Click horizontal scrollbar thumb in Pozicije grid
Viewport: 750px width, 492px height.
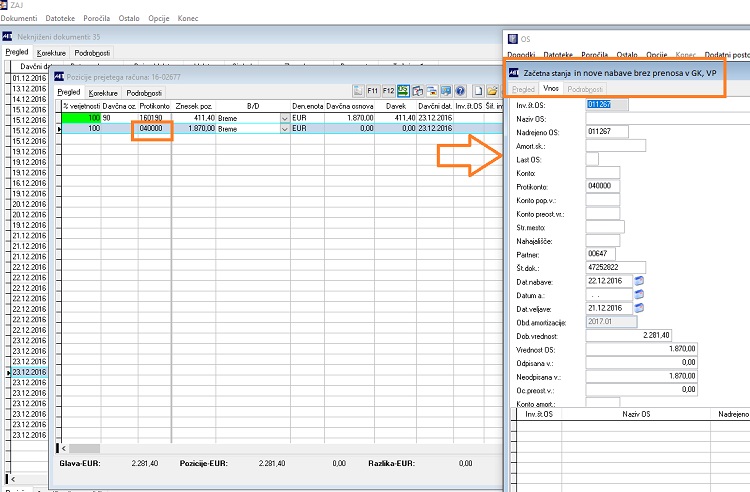[85, 448]
